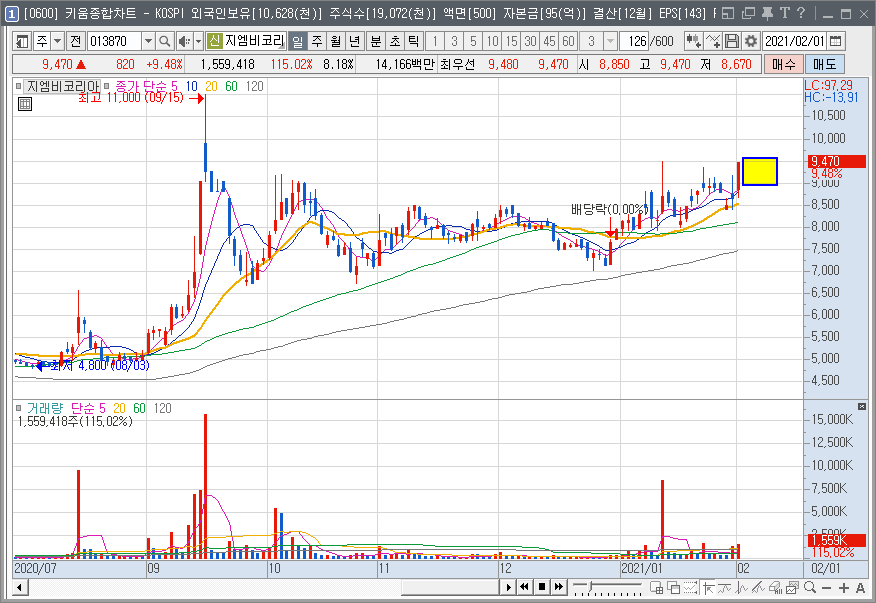Click the replay stop button
The height and width of the screenshot is (603, 876).
pyautogui.click(x=541, y=587)
